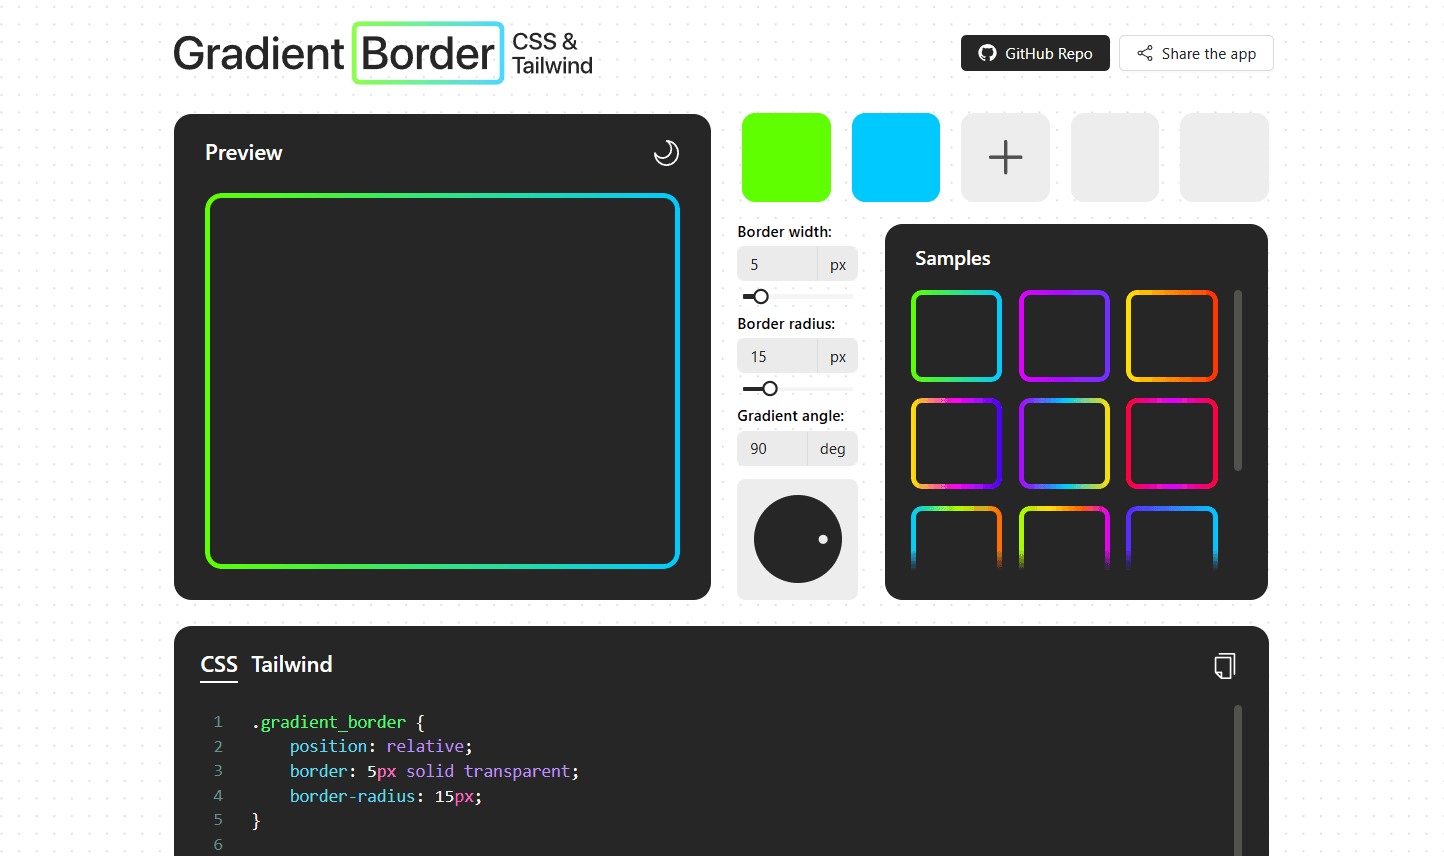Screen dimensions: 1444x856
Task: Click the plus icon to add color
Action: (1005, 157)
